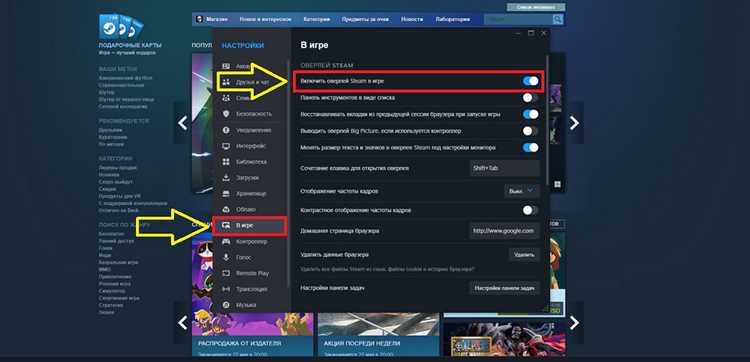This screenshot has height=362, width=750.
Task: Toggle overlay text scaling to monitor settings
Action: click(x=530, y=147)
